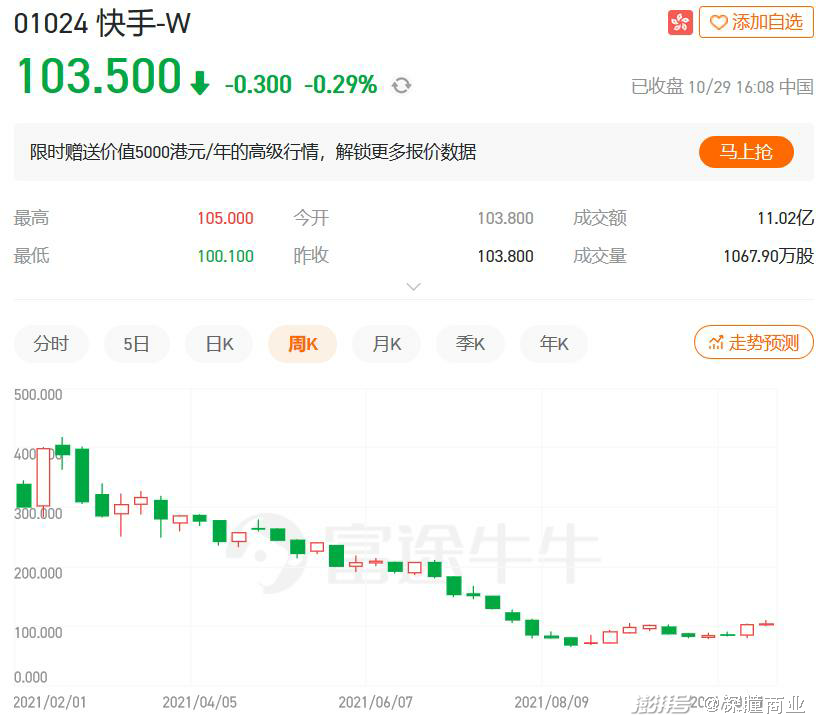Select the 日K chart tab

pyautogui.click(x=219, y=344)
